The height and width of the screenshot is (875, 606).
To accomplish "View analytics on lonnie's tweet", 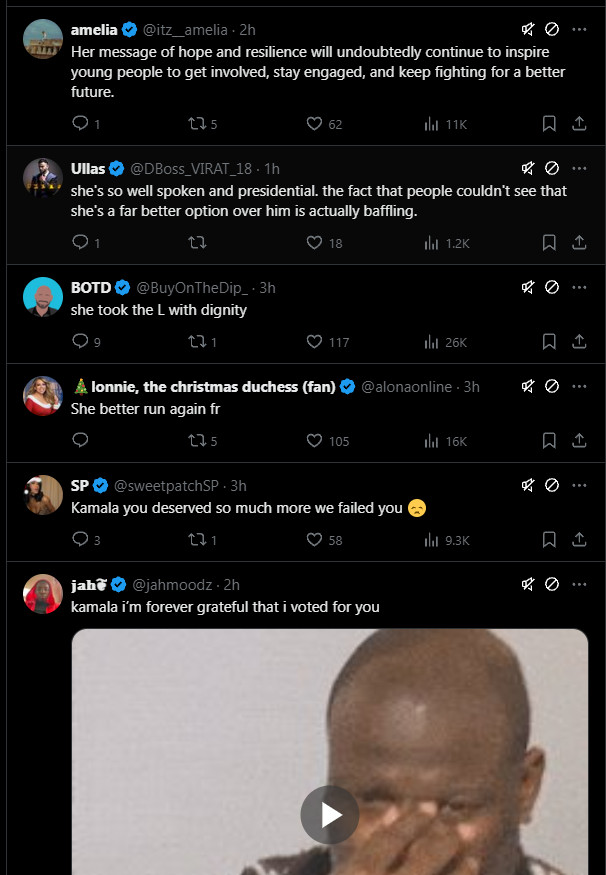I will coord(432,441).
